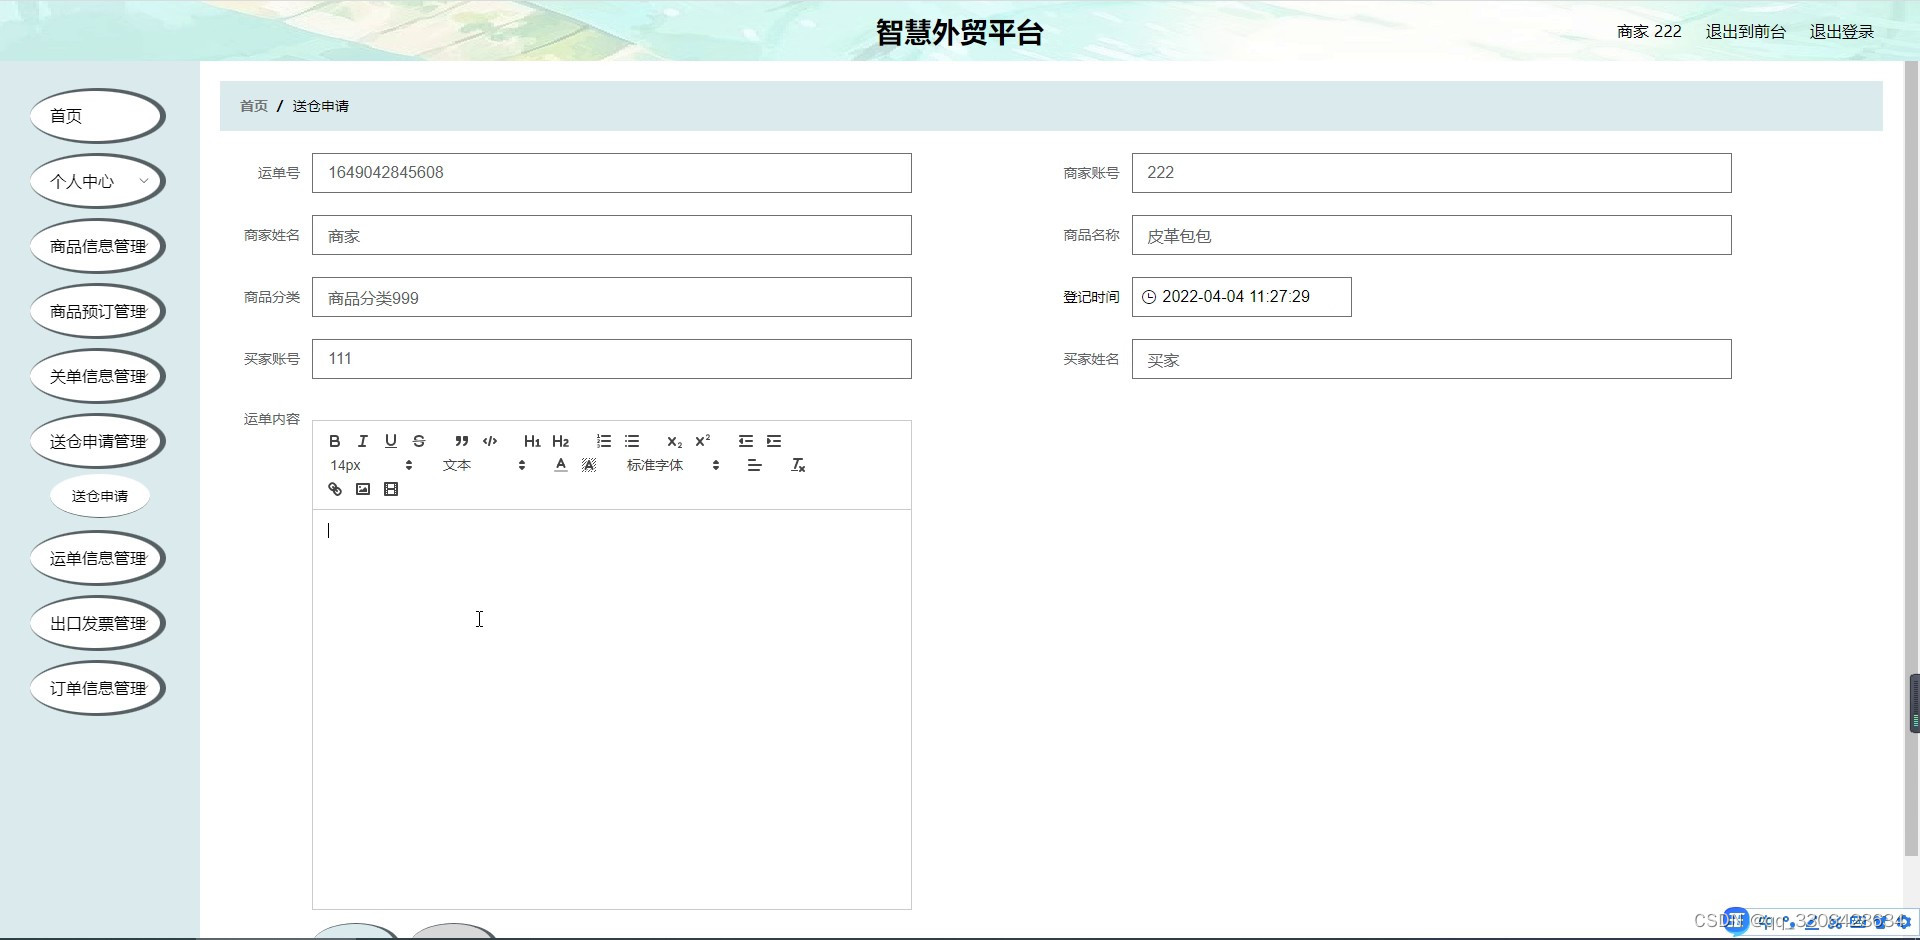Insert a video in editor
The width and height of the screenshot is (1920, 940).
click(x=391, y=489)
